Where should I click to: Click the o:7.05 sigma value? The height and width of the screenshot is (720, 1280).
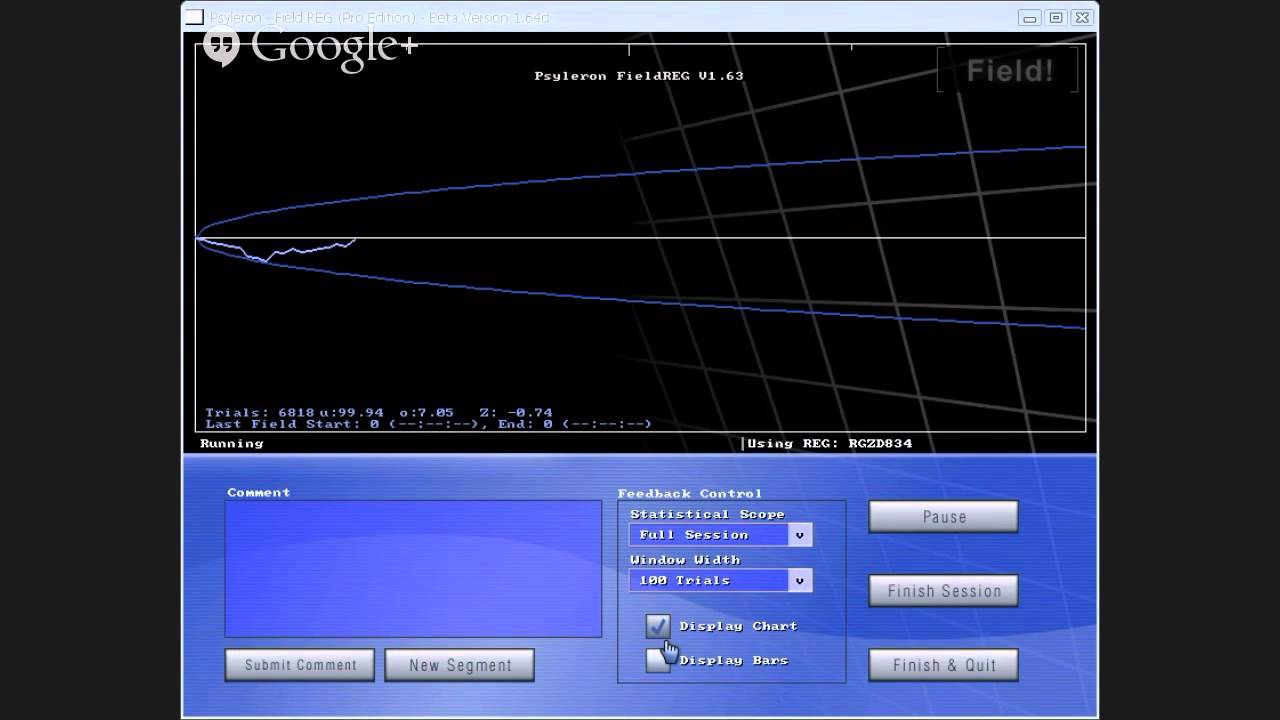point(427,412)
